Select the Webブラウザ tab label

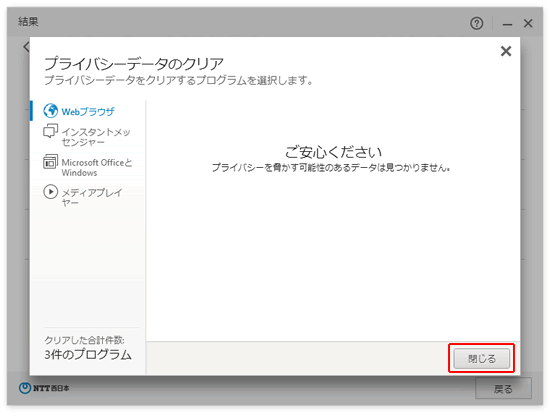click(x=88, y=112)
